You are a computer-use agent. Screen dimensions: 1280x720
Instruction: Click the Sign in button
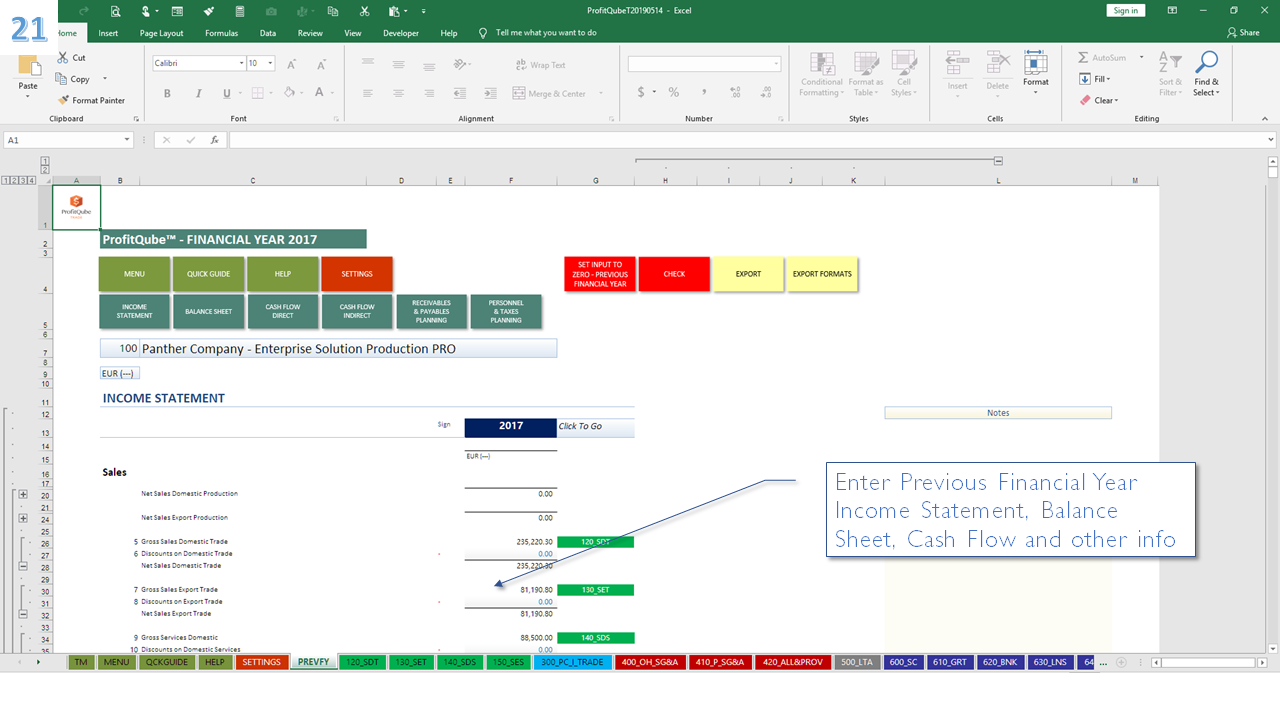[x=1126, y=10]
